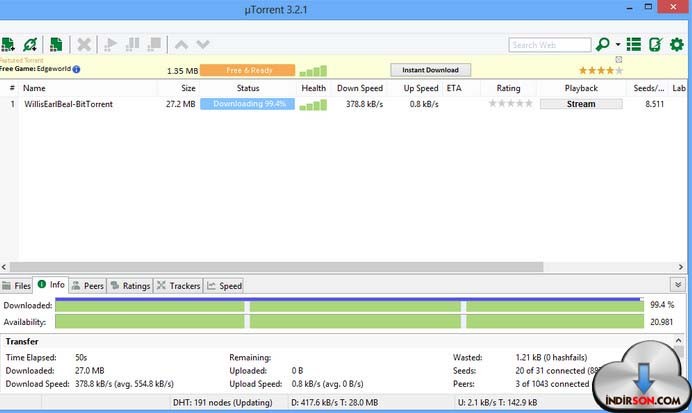
Task: Switch to the Trackers tab
Action: 178,286
